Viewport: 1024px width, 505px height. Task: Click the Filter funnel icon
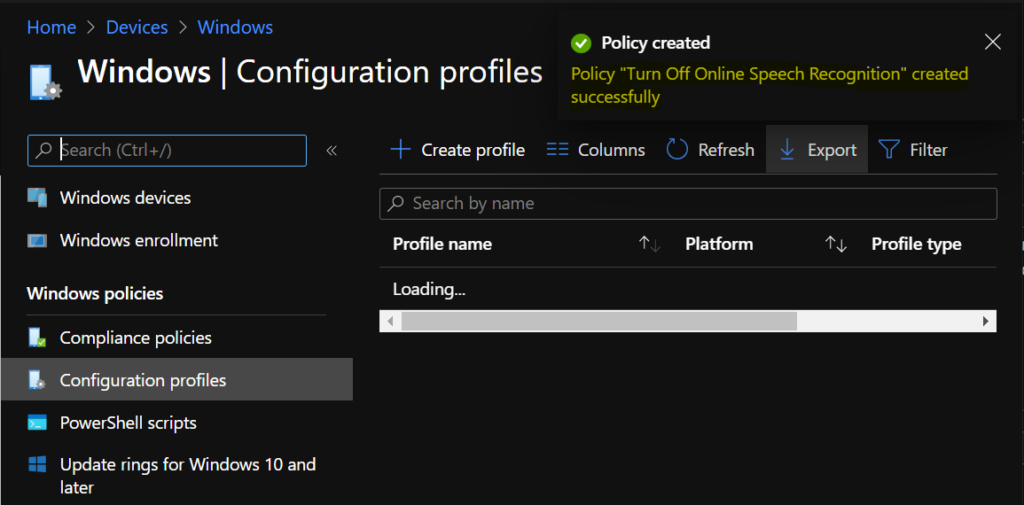click(x=889, y=150)
